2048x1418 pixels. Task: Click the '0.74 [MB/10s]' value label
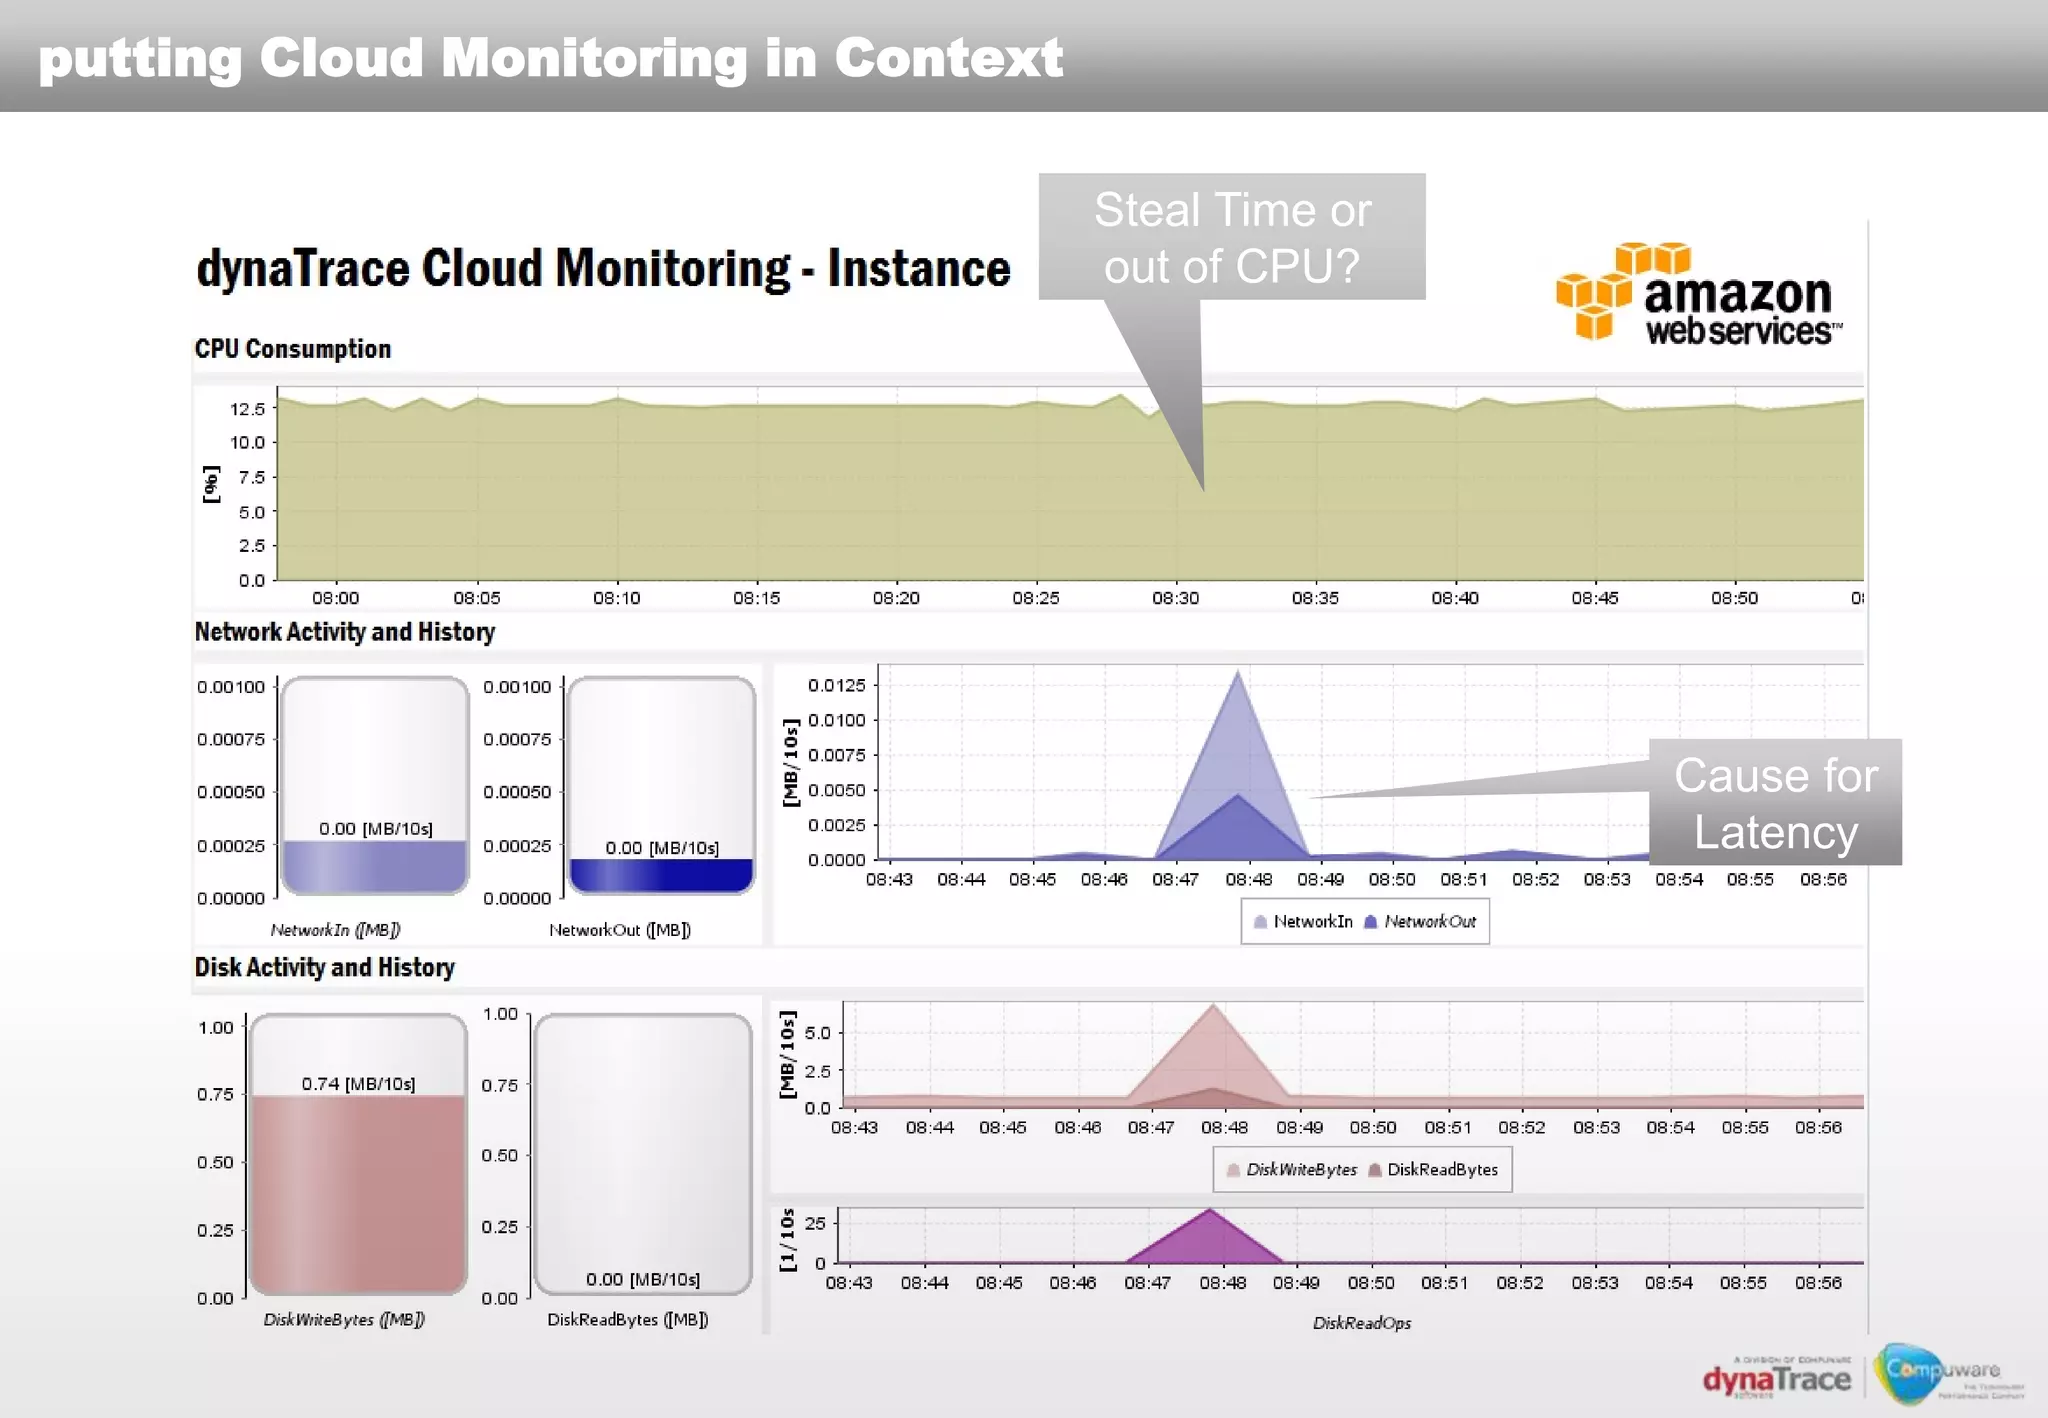358,1083
